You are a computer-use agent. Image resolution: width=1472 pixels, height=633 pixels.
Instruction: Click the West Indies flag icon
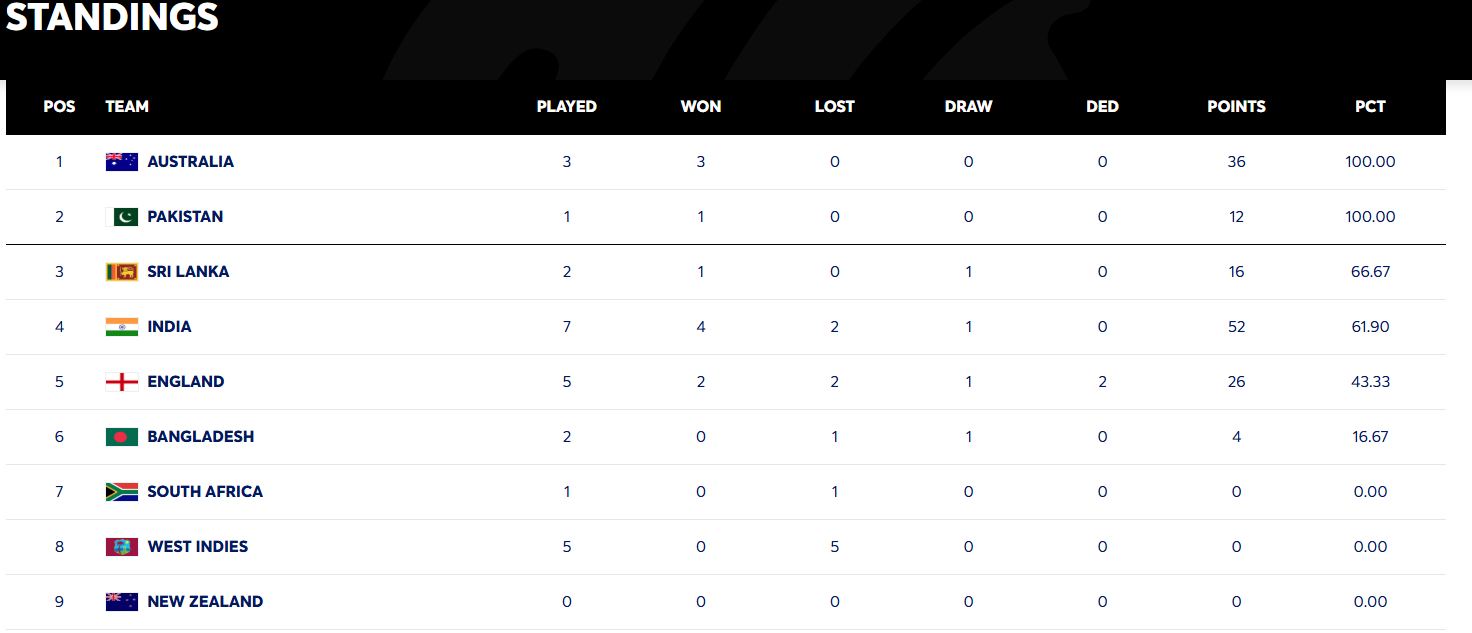coord(121,547)
